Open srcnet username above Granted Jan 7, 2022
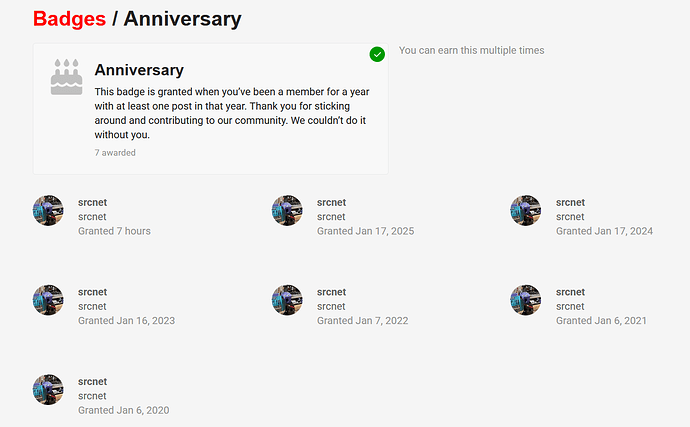The height and width of the screenshot is (427, 690). pos(333,292)
